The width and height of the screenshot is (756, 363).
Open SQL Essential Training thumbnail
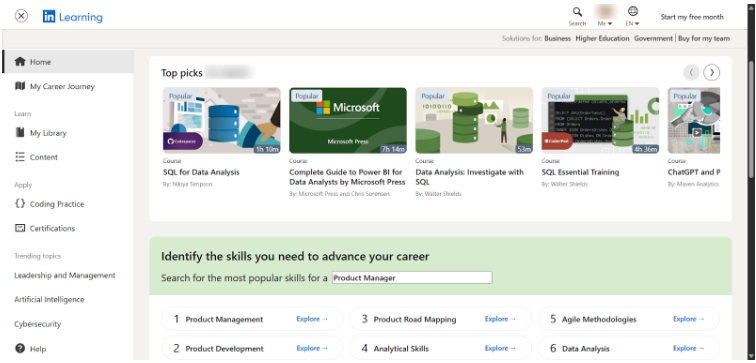pos(600,121)
